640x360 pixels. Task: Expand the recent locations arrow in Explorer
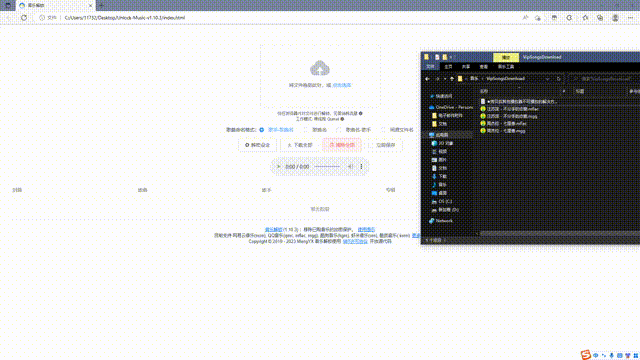pos(445,79)
